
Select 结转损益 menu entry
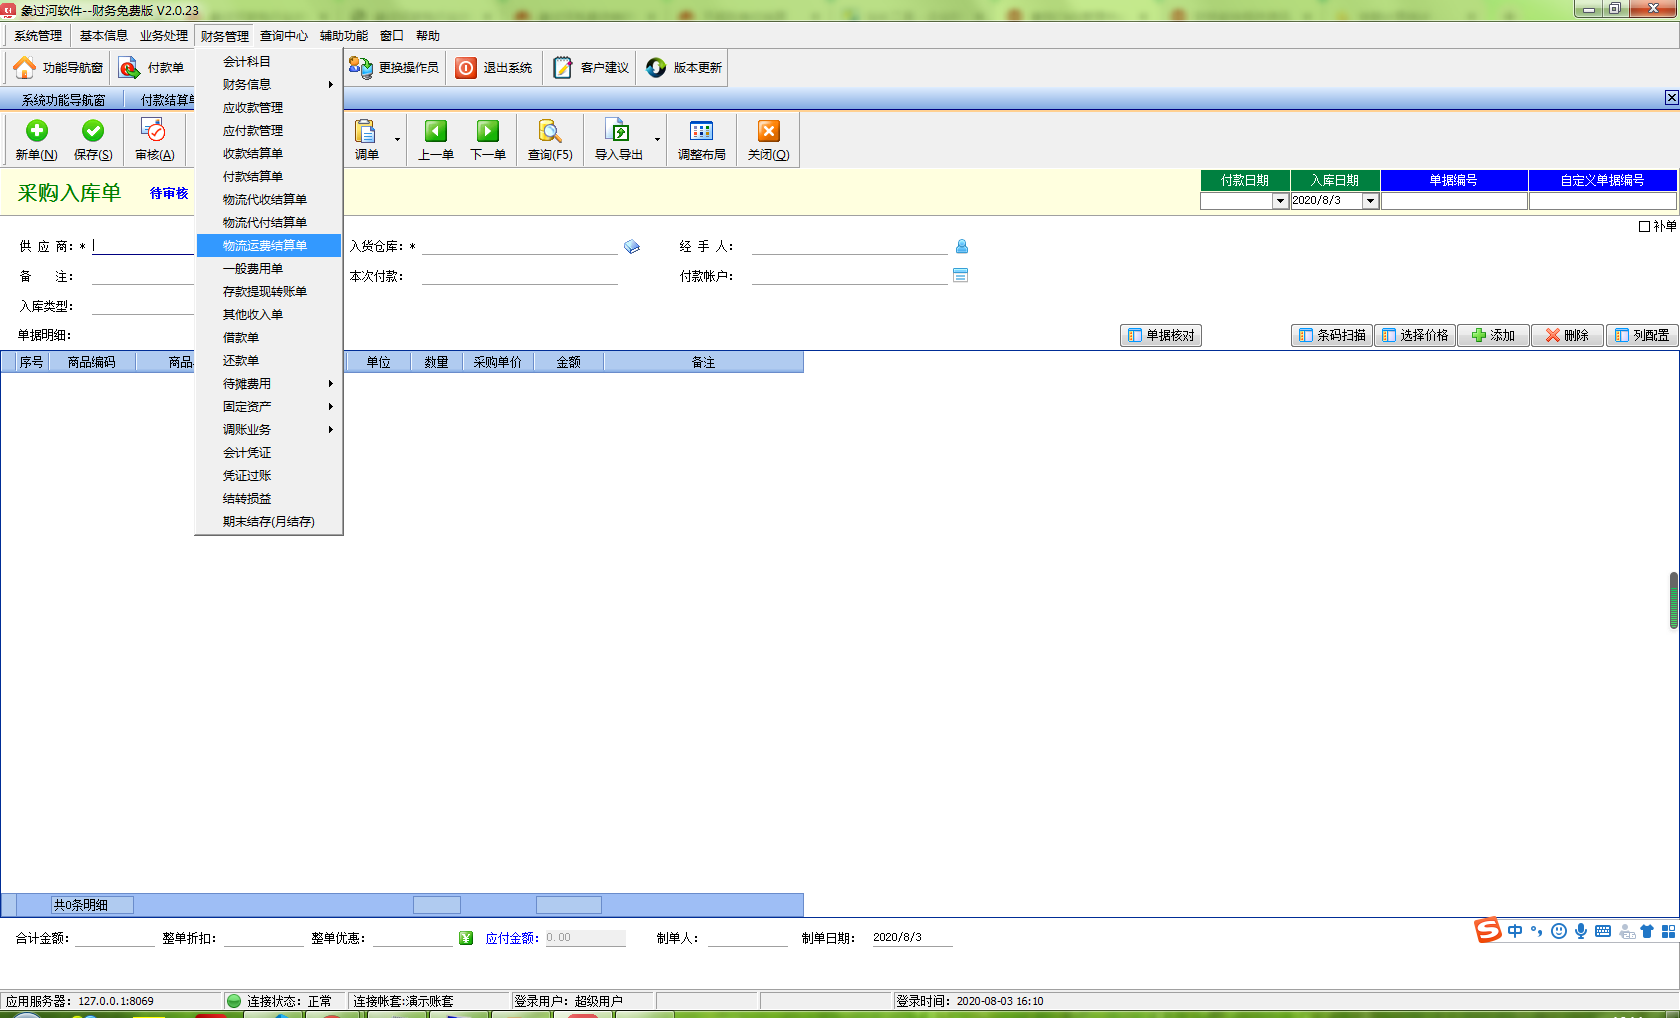pyautogui.click(x=268, y=499)
